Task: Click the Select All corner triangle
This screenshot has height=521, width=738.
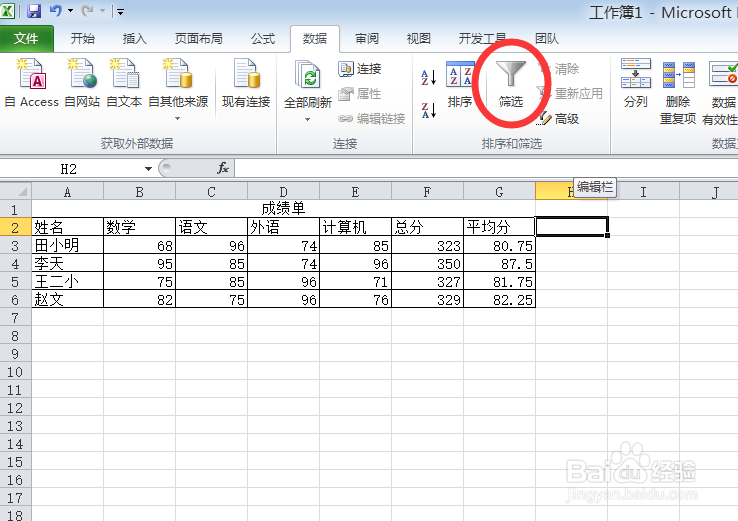Action: pyautogui.click(x=16, y=192)
